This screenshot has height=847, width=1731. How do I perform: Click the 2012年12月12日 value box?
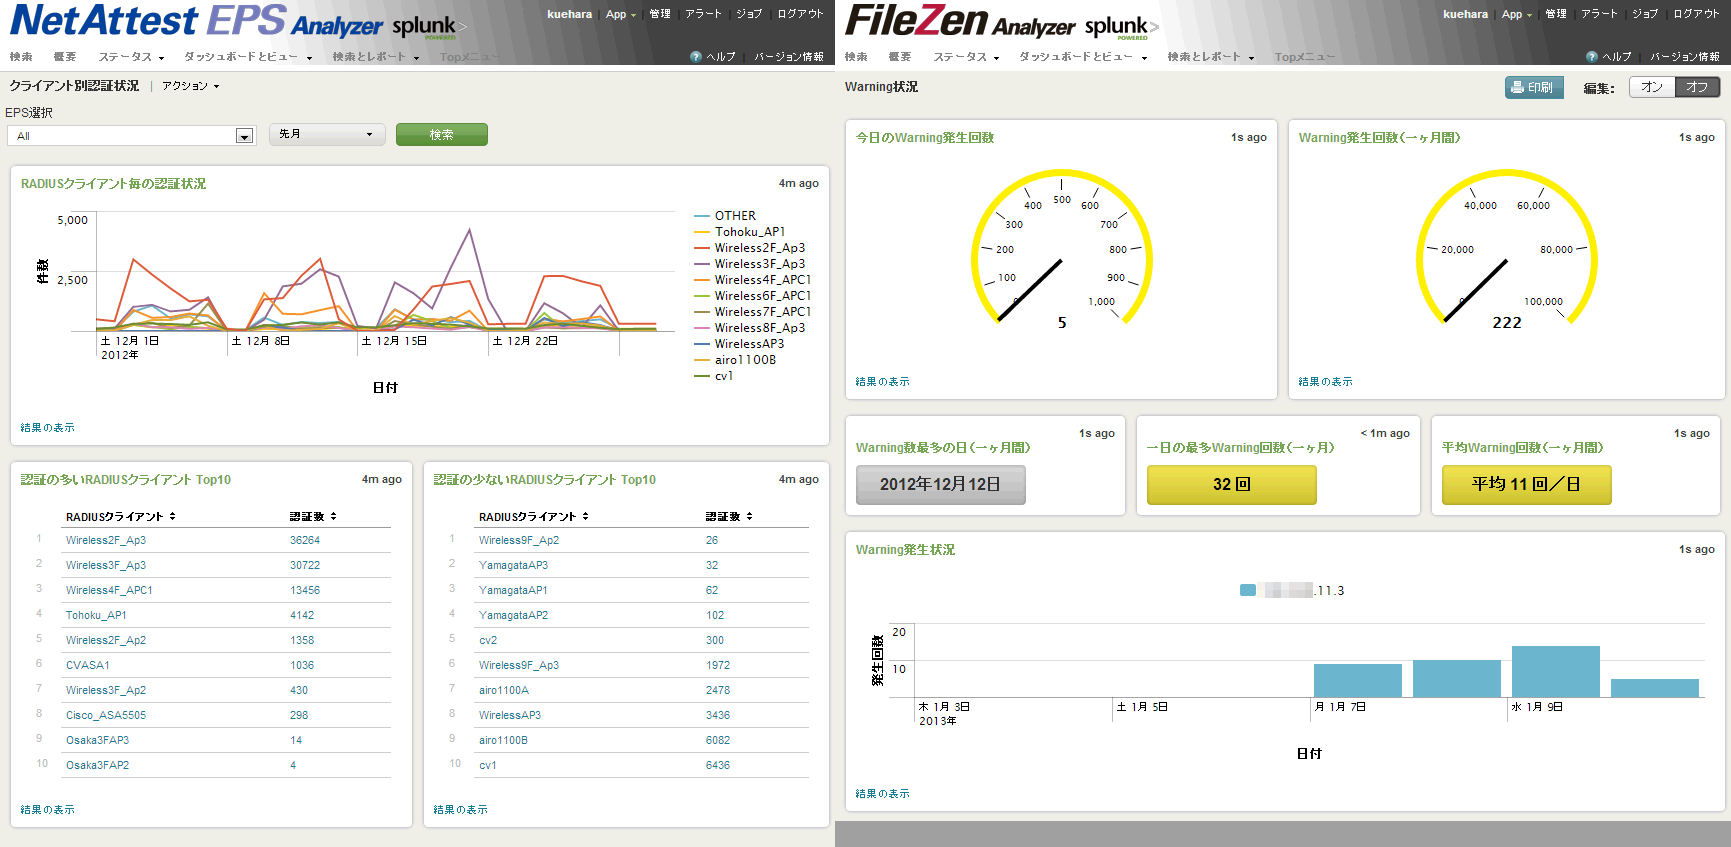click(941, 485)
